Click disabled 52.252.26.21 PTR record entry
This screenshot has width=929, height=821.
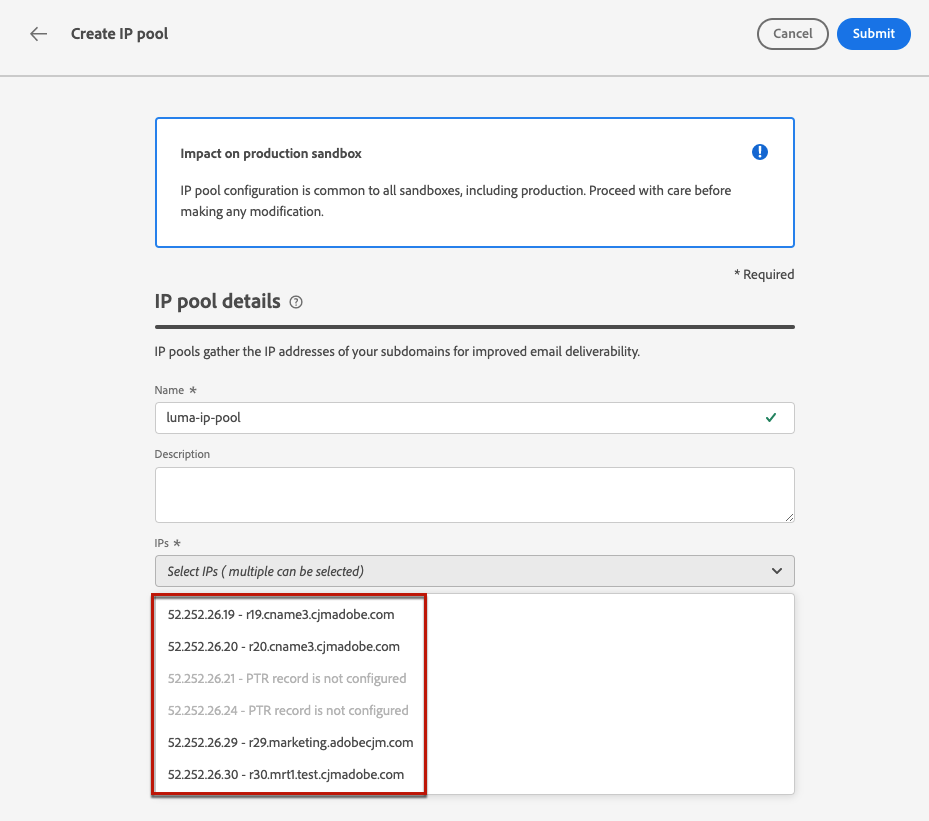(x=287, y=679)
